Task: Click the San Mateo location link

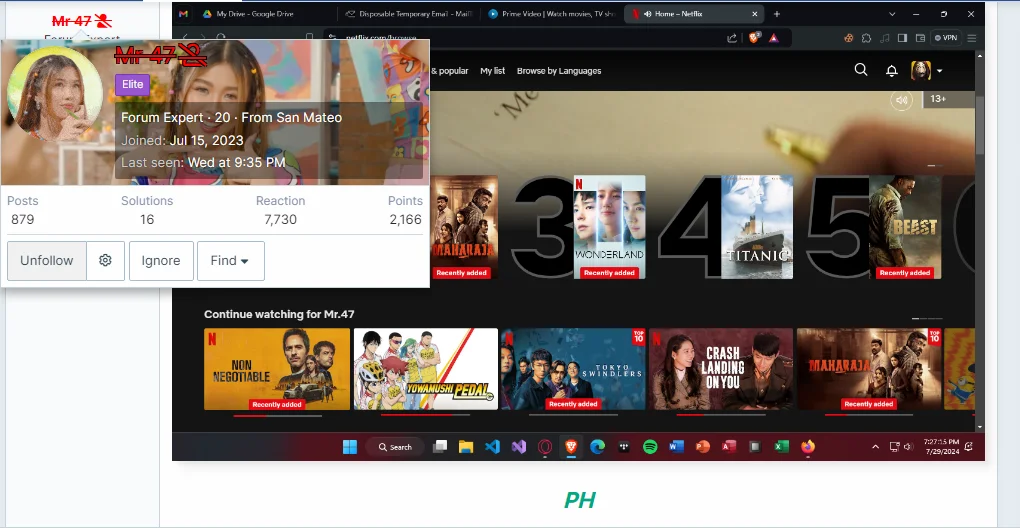Action: pos(308,118)
